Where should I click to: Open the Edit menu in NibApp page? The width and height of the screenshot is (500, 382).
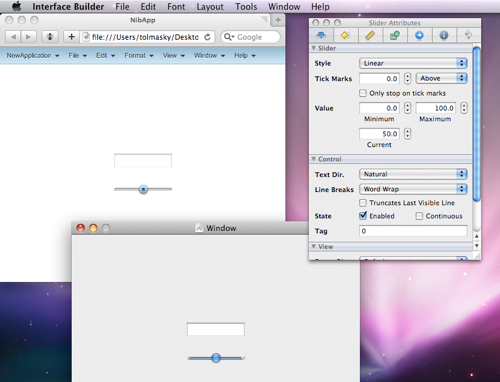coord(105,55)
